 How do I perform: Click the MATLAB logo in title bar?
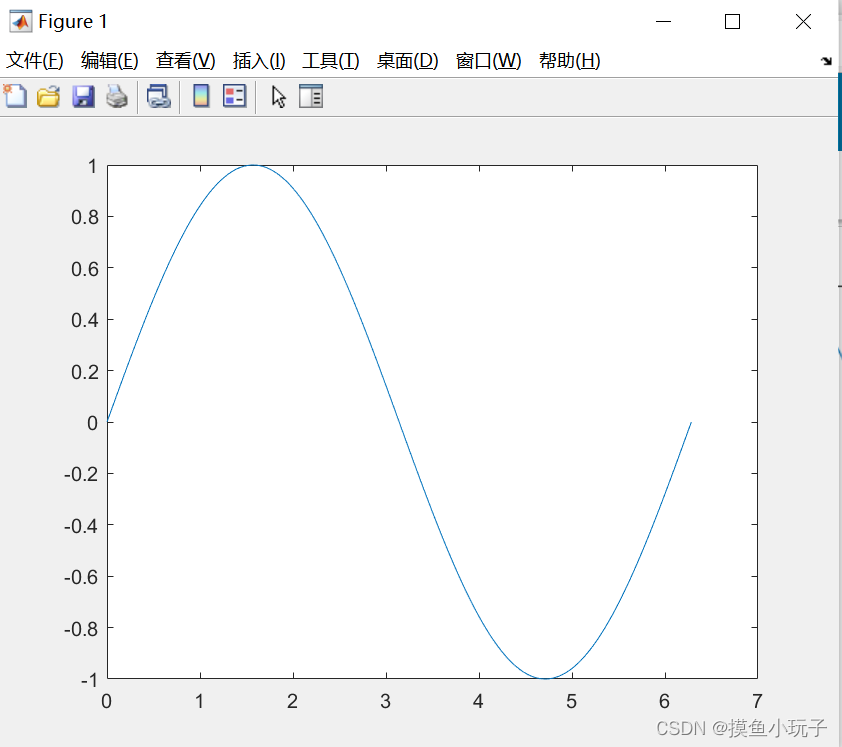click(x=20, y=21)
